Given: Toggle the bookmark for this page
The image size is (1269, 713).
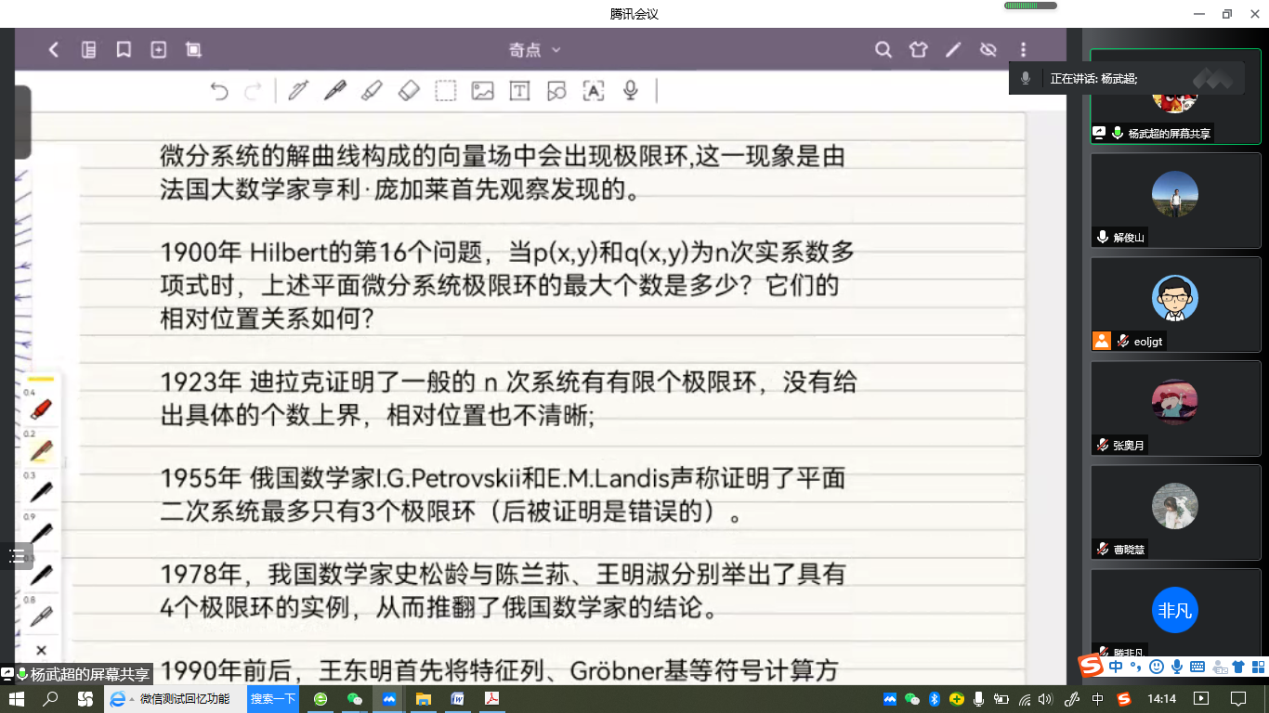Looking at the screenshot, I should point(124,50).
